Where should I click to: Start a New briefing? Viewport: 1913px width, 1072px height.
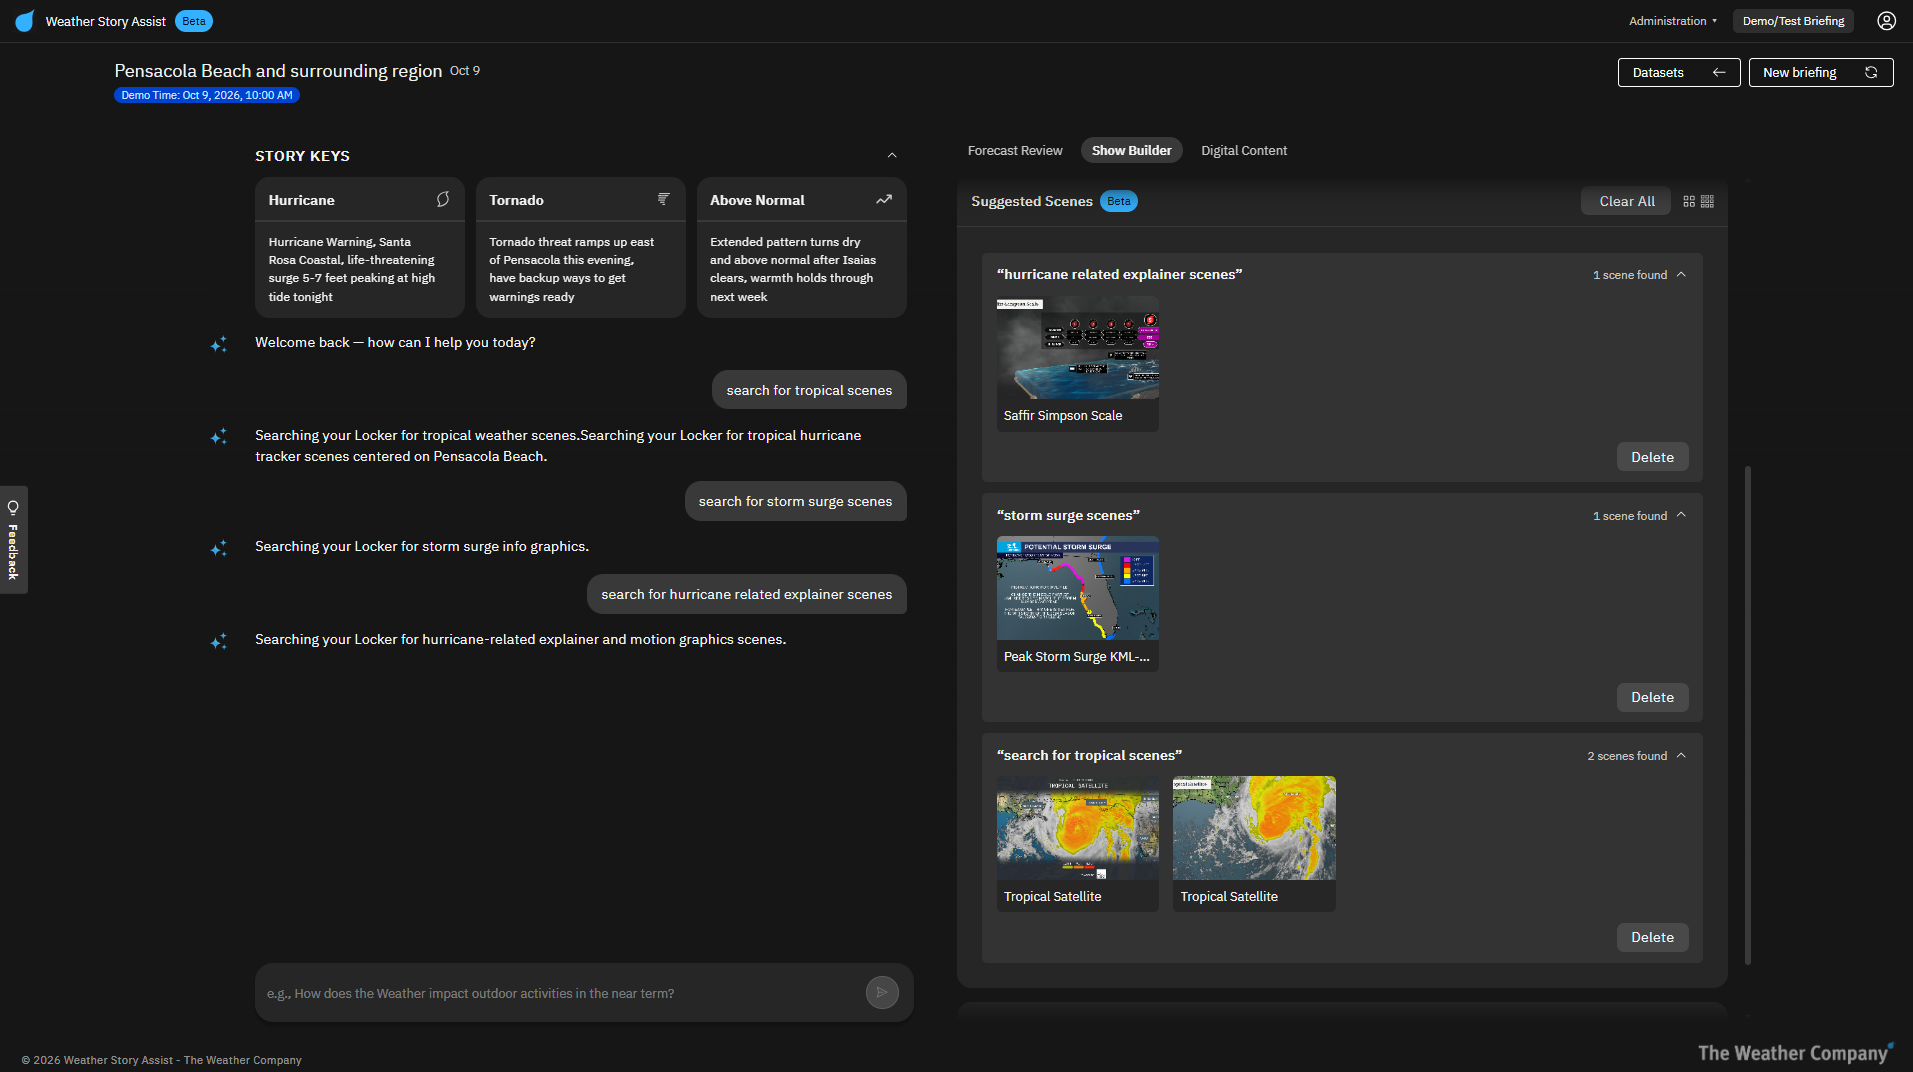tap(1820, 72)
